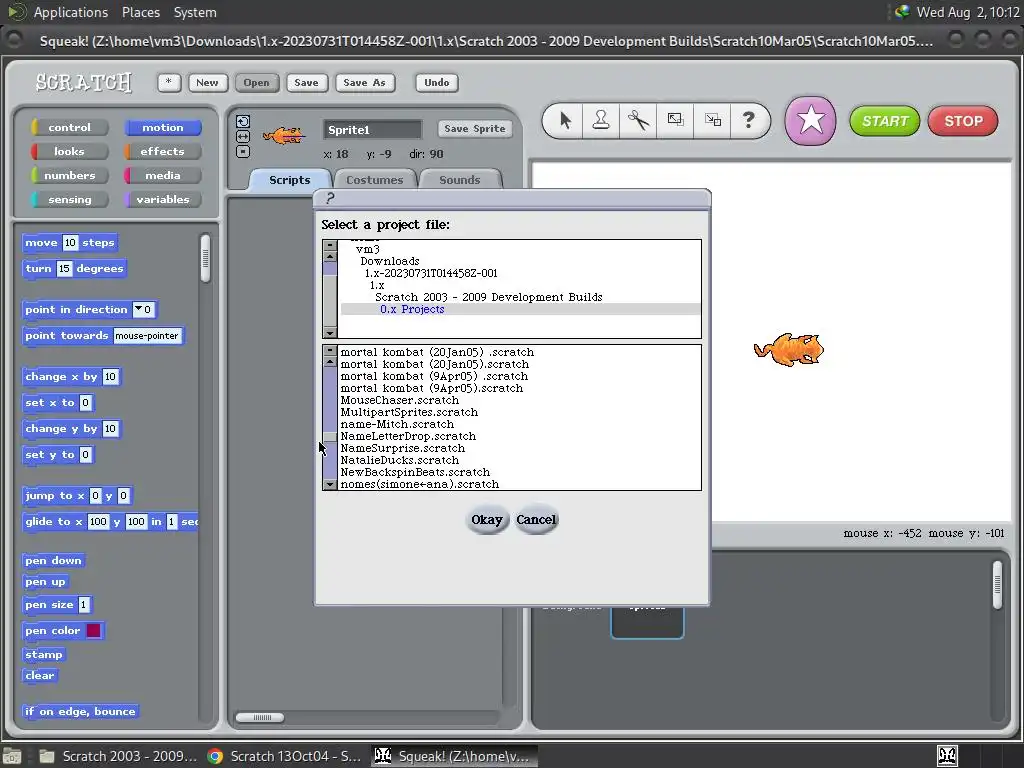Select the 0.x Projects folder
Screen dimensions: 1024x768
point(412,309)
